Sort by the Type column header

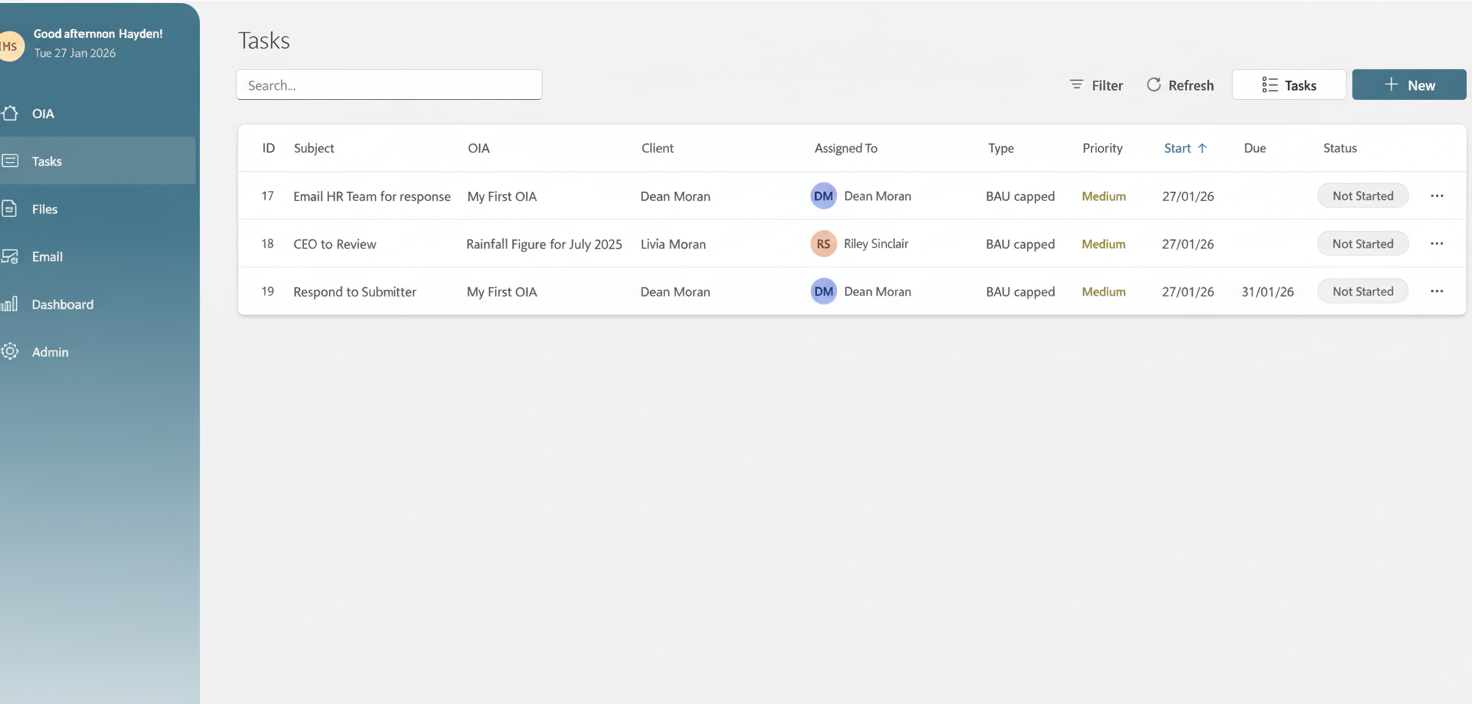(x=1001, y=148)
